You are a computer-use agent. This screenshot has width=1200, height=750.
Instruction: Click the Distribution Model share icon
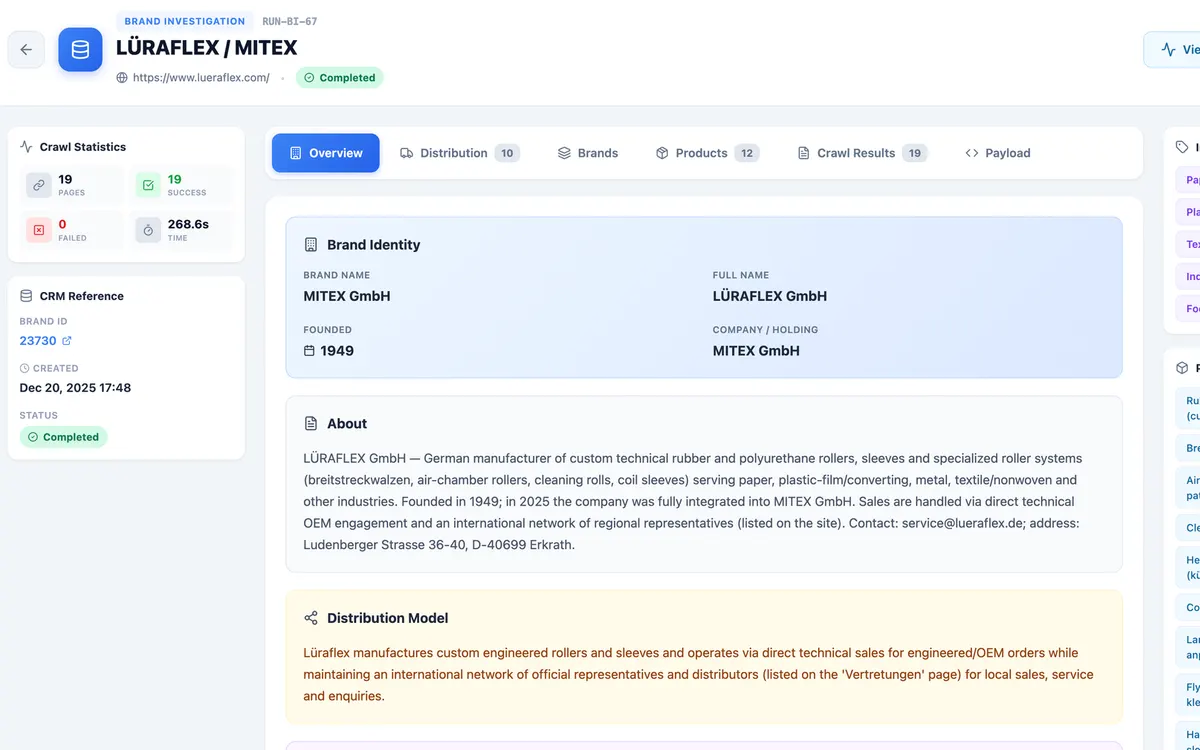click(311, 618)
